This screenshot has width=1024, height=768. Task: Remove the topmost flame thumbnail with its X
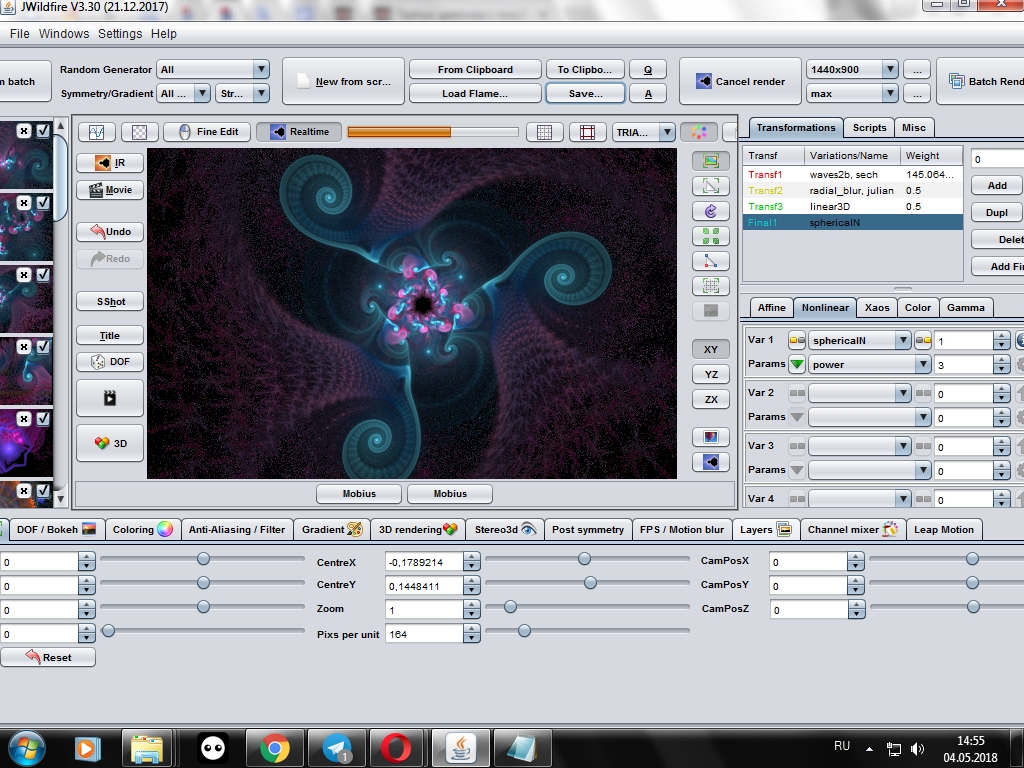24,131
